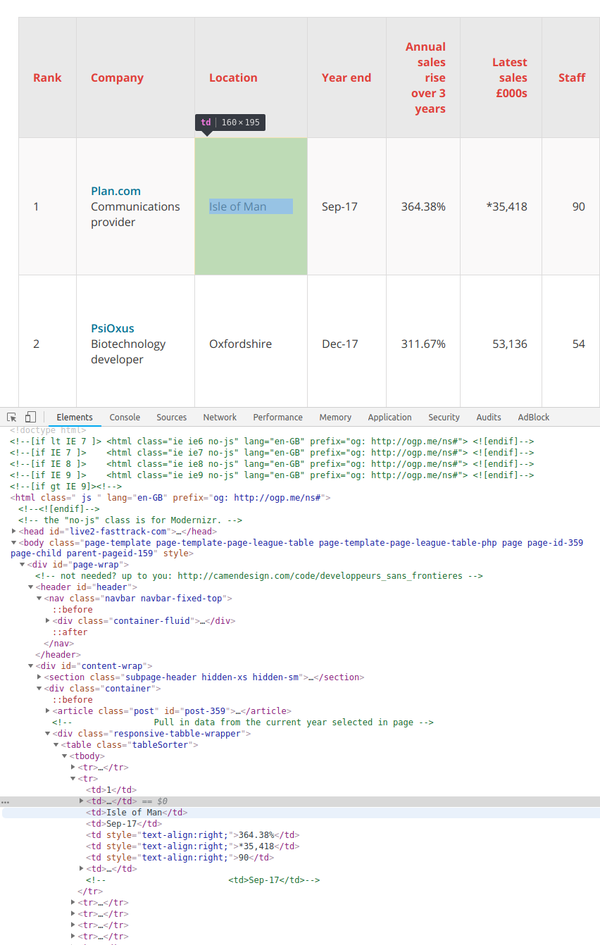
Task: Collapse the div page-wrap node
Action: tap(22, 565)
